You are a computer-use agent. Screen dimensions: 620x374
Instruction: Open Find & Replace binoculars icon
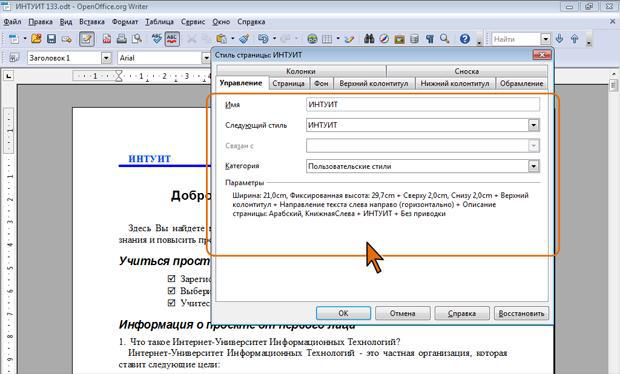coord(369,39)
